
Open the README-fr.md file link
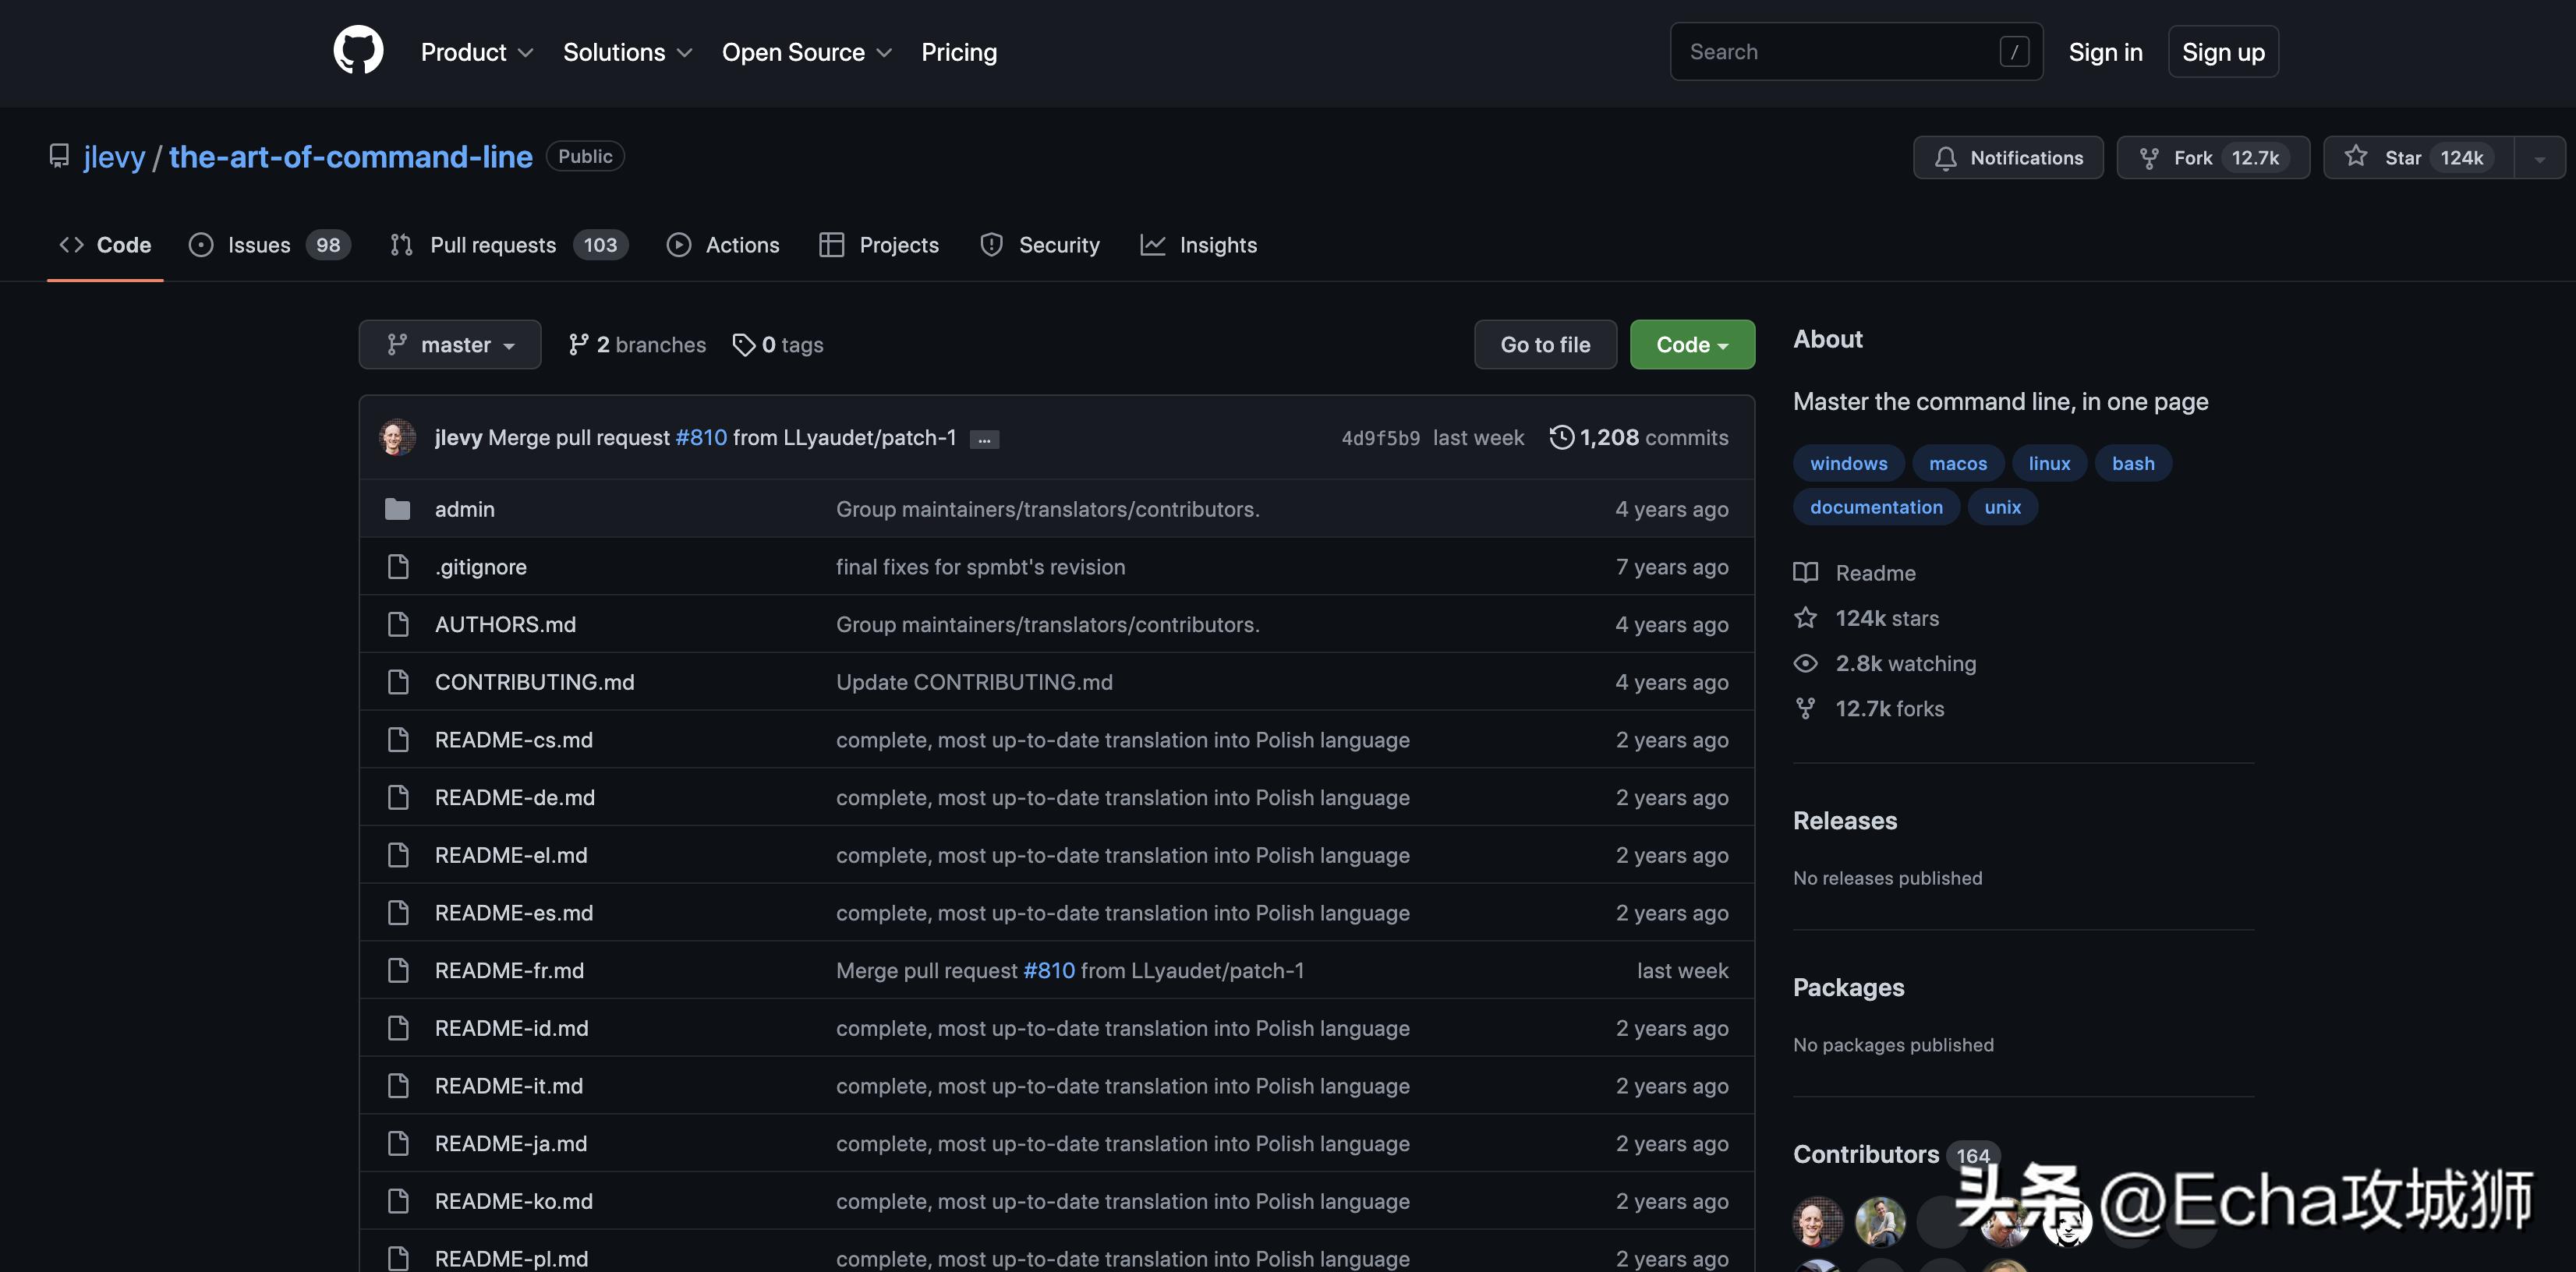point(509,971)
